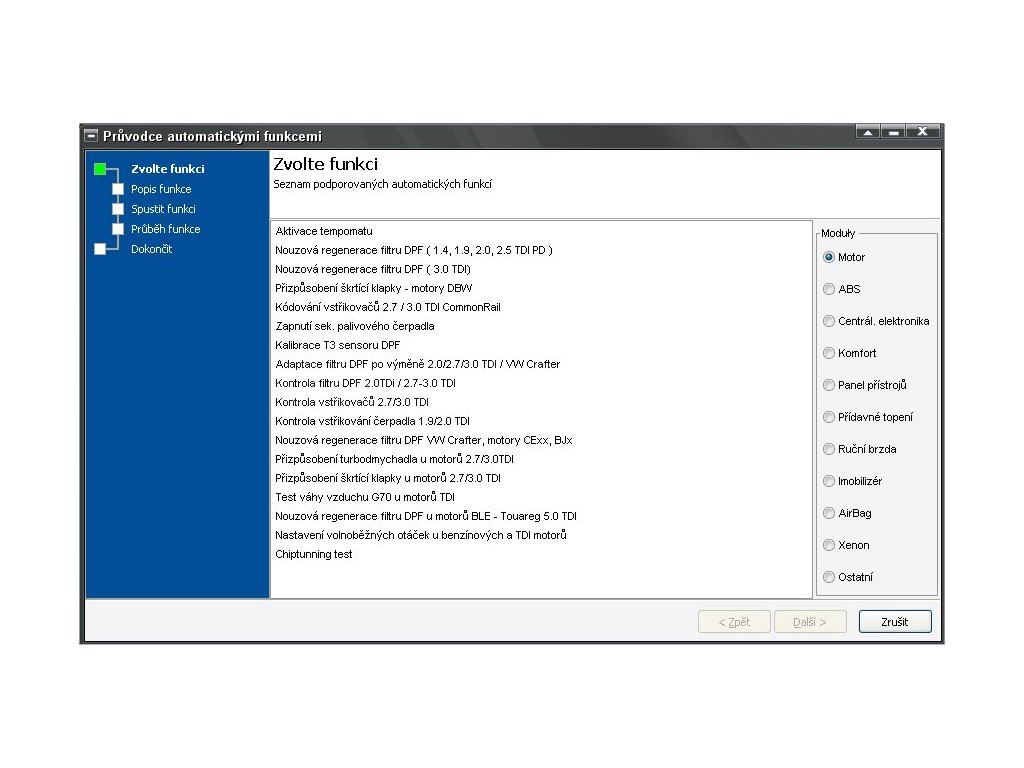Choose the Komfort module option

tap(829, 353)
